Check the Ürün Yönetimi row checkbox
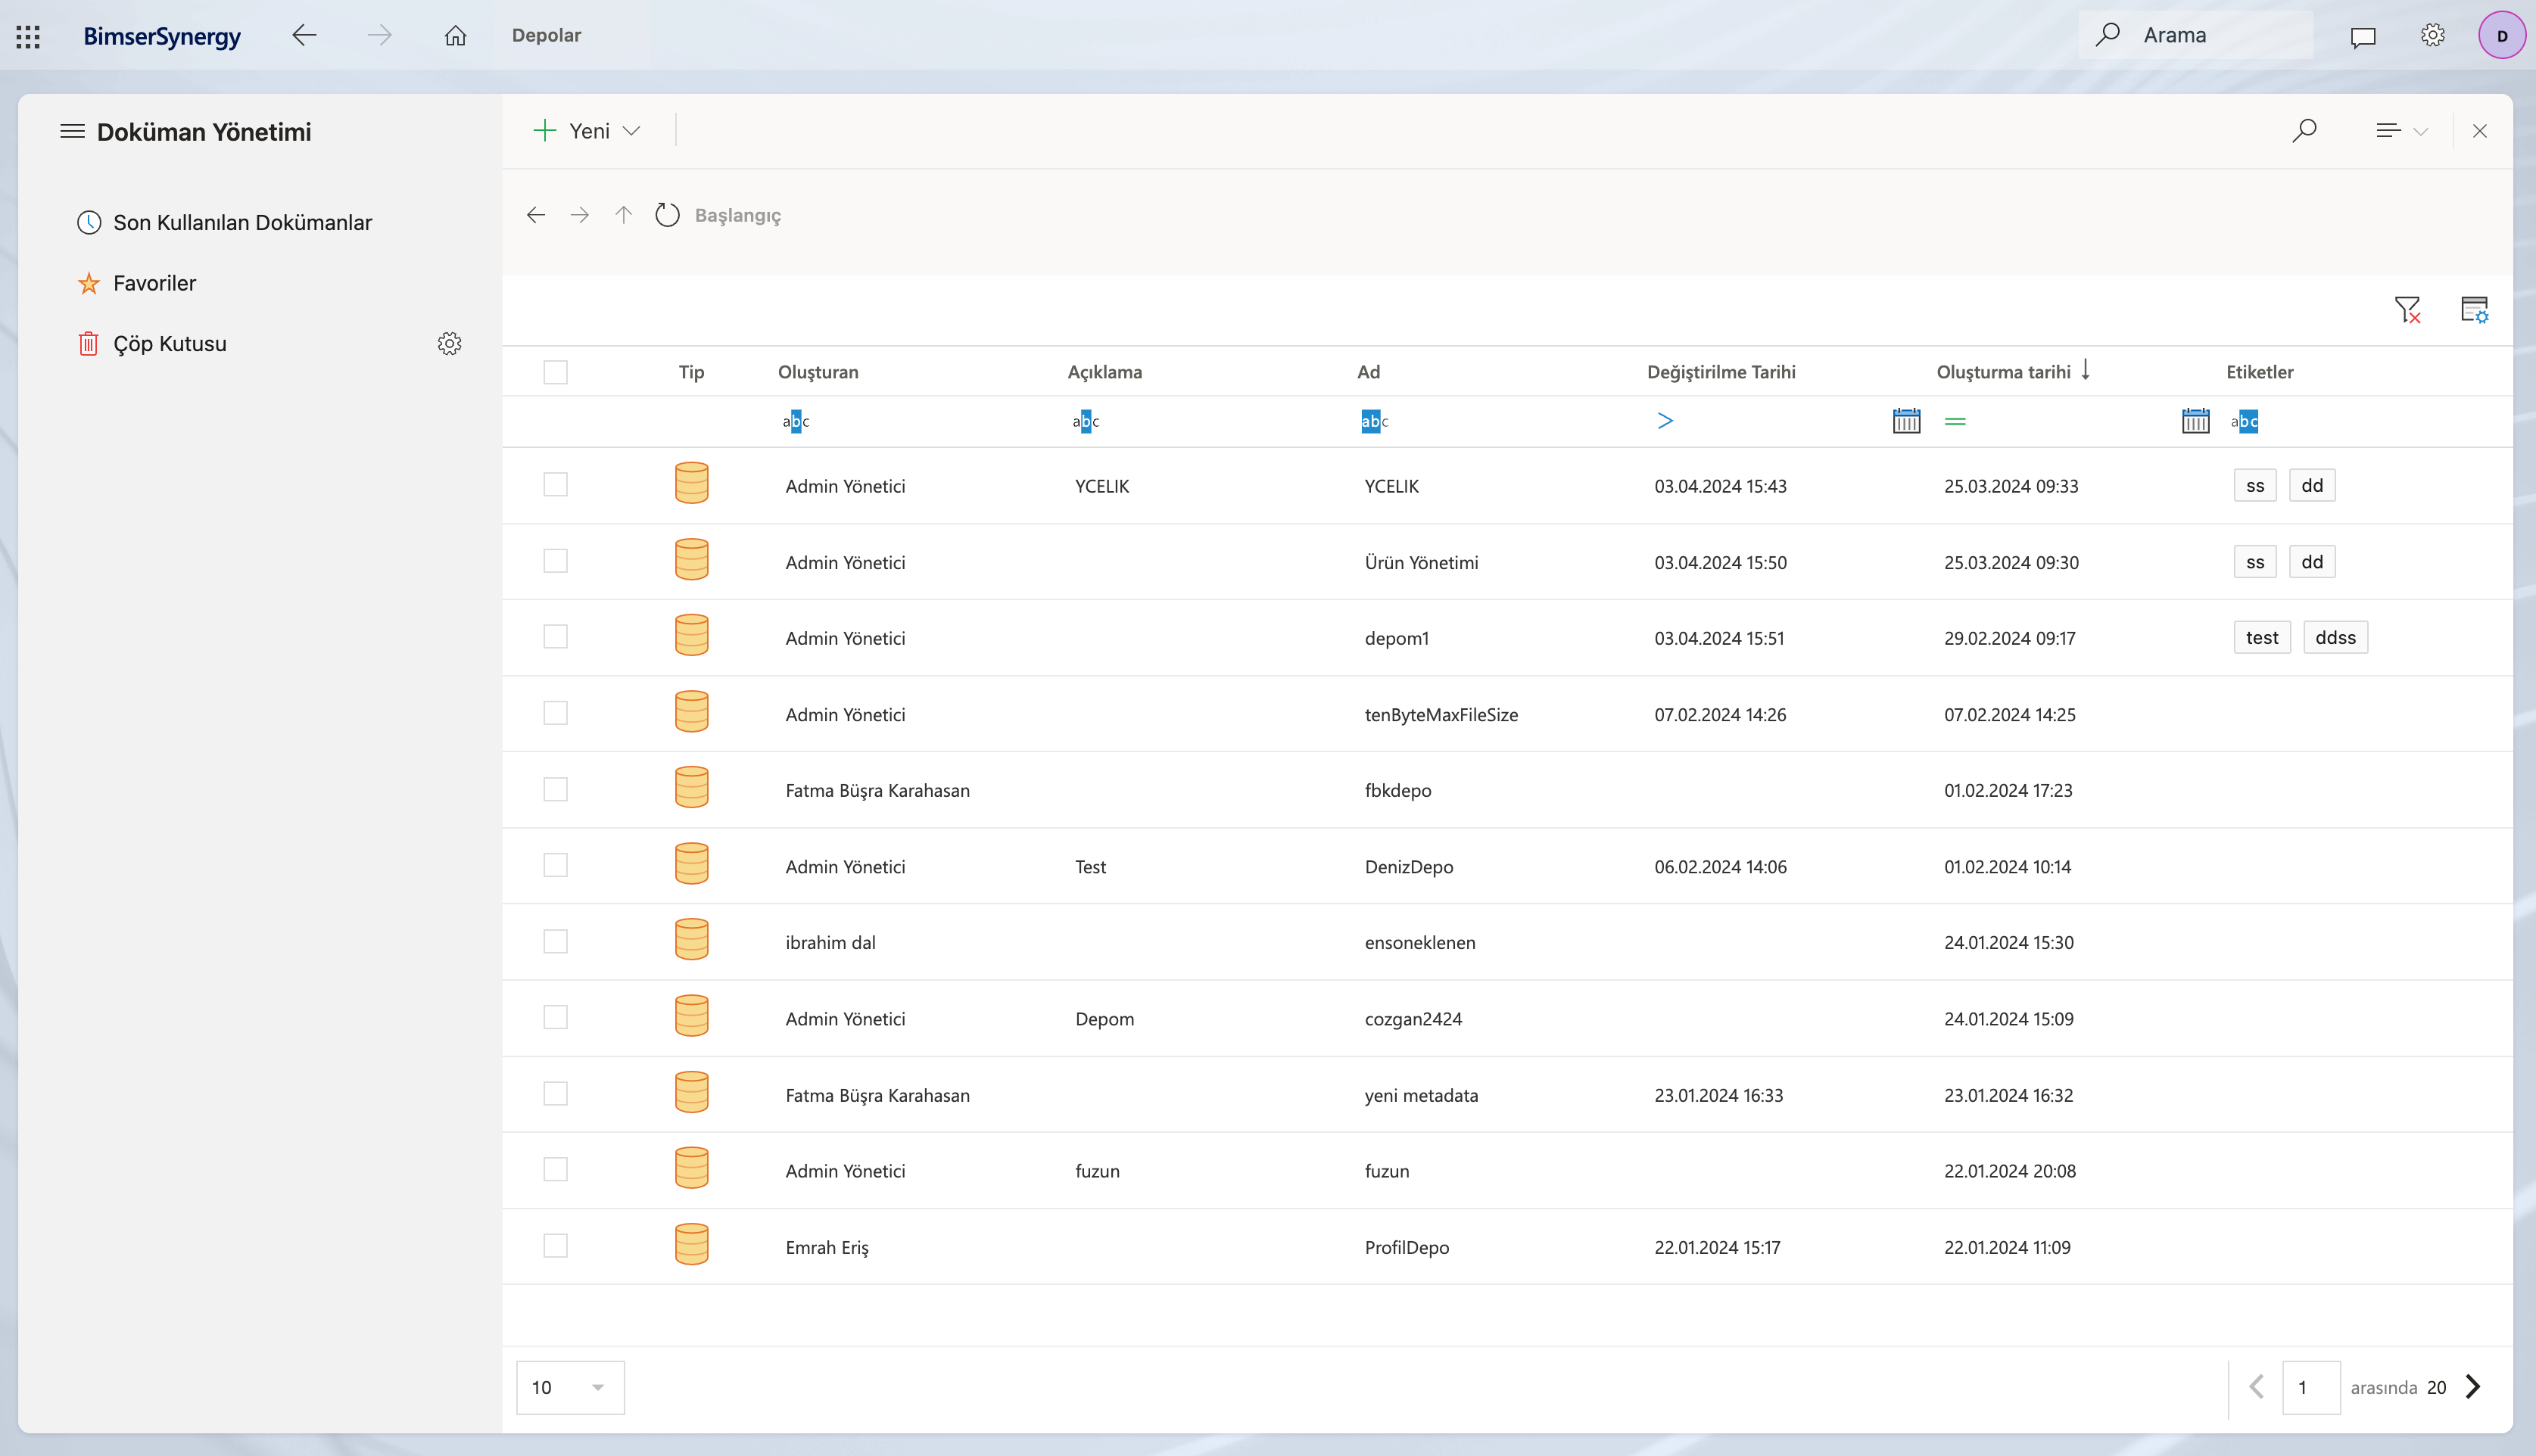 tap(555, 561)
